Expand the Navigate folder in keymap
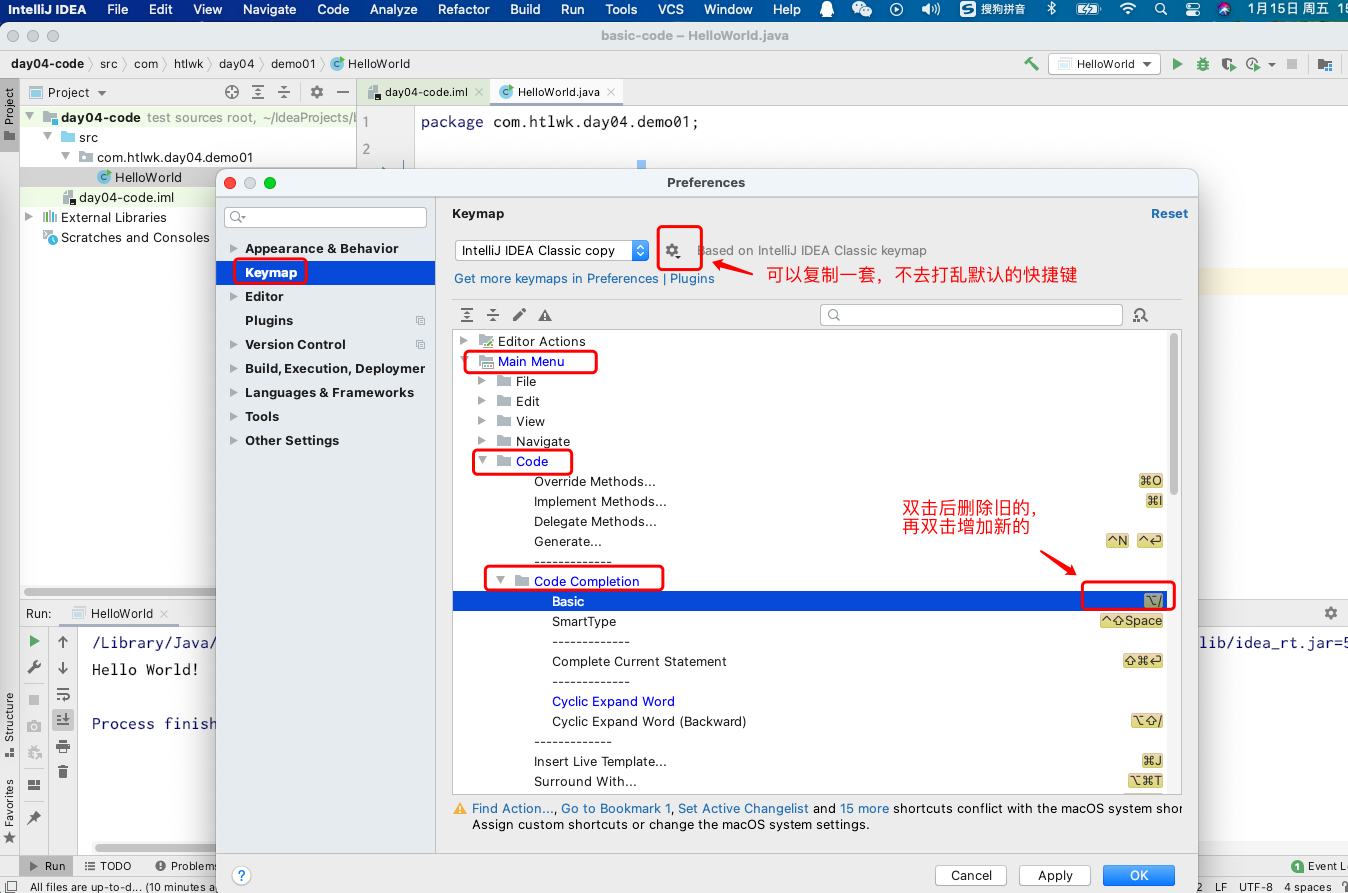Image resolution: width=1348 pixels, height=893 pixels. [x=482, y=441]
